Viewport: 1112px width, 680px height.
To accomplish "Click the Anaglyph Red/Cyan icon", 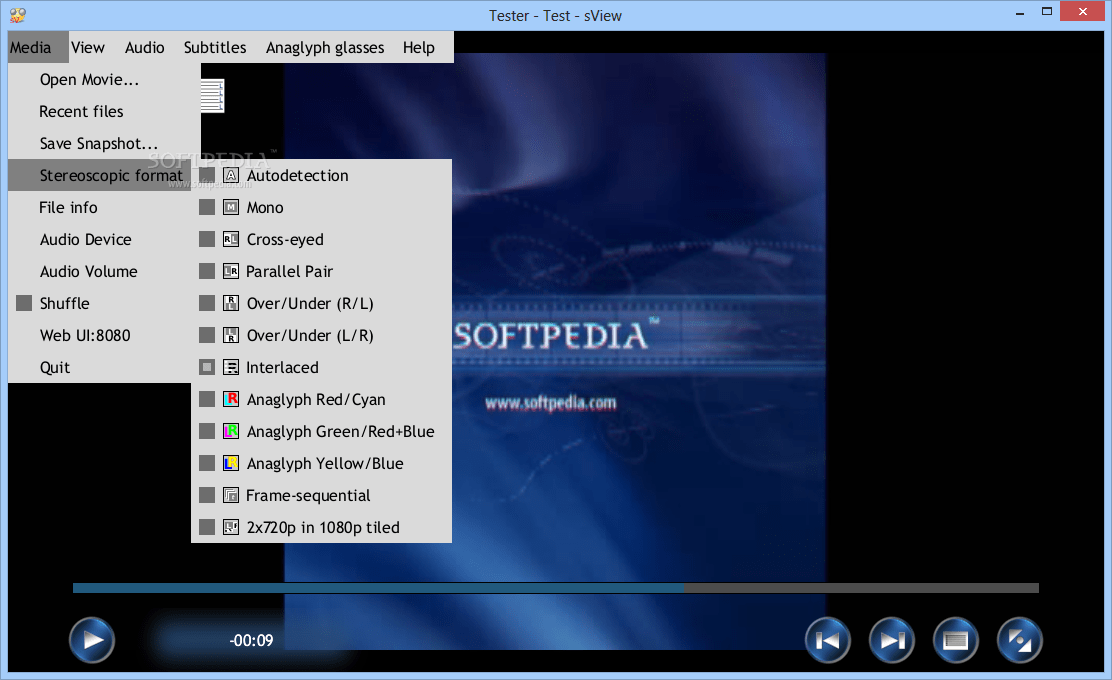I will tap(231, 399).
